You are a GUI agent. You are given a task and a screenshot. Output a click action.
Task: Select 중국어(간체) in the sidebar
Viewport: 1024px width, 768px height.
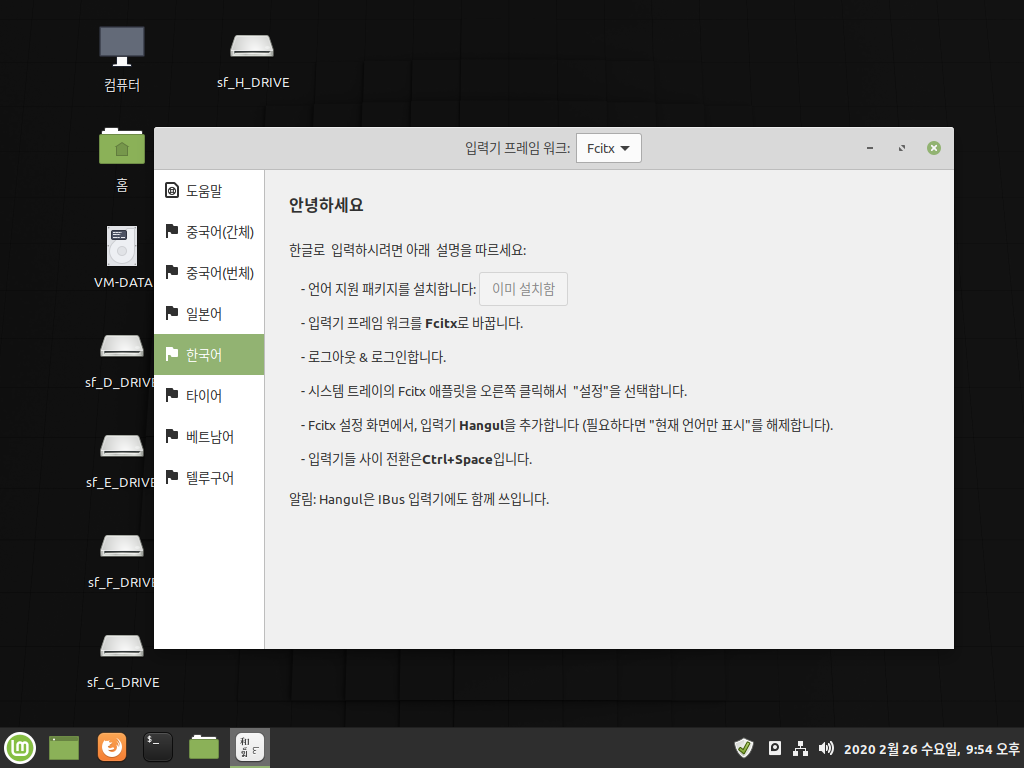[209, 232]
